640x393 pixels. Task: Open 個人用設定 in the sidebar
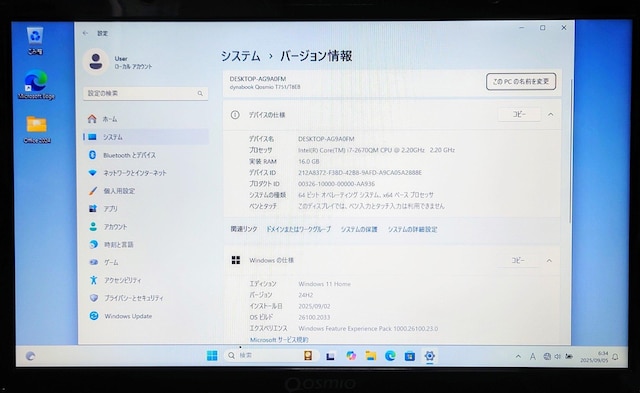coord(146,191)
